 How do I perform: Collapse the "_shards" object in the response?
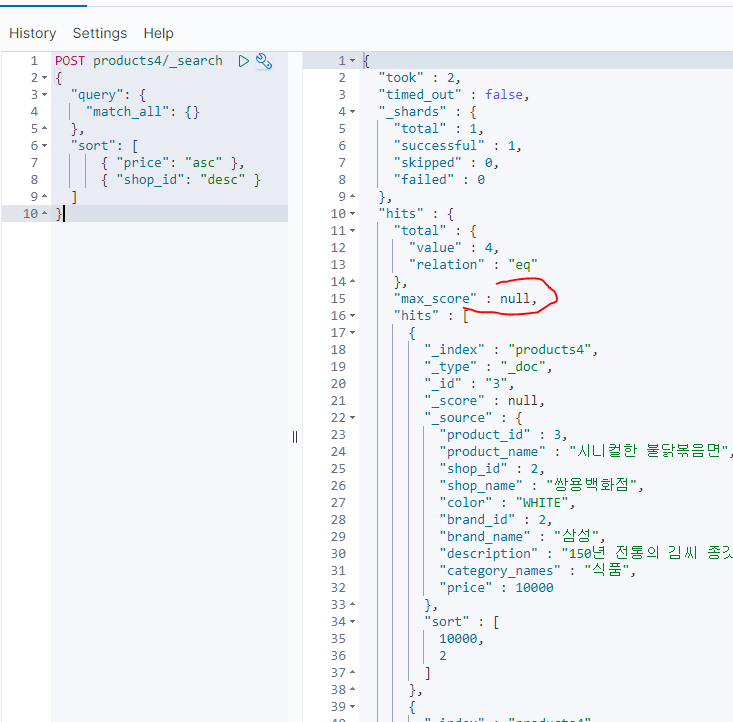pos(352,112)
